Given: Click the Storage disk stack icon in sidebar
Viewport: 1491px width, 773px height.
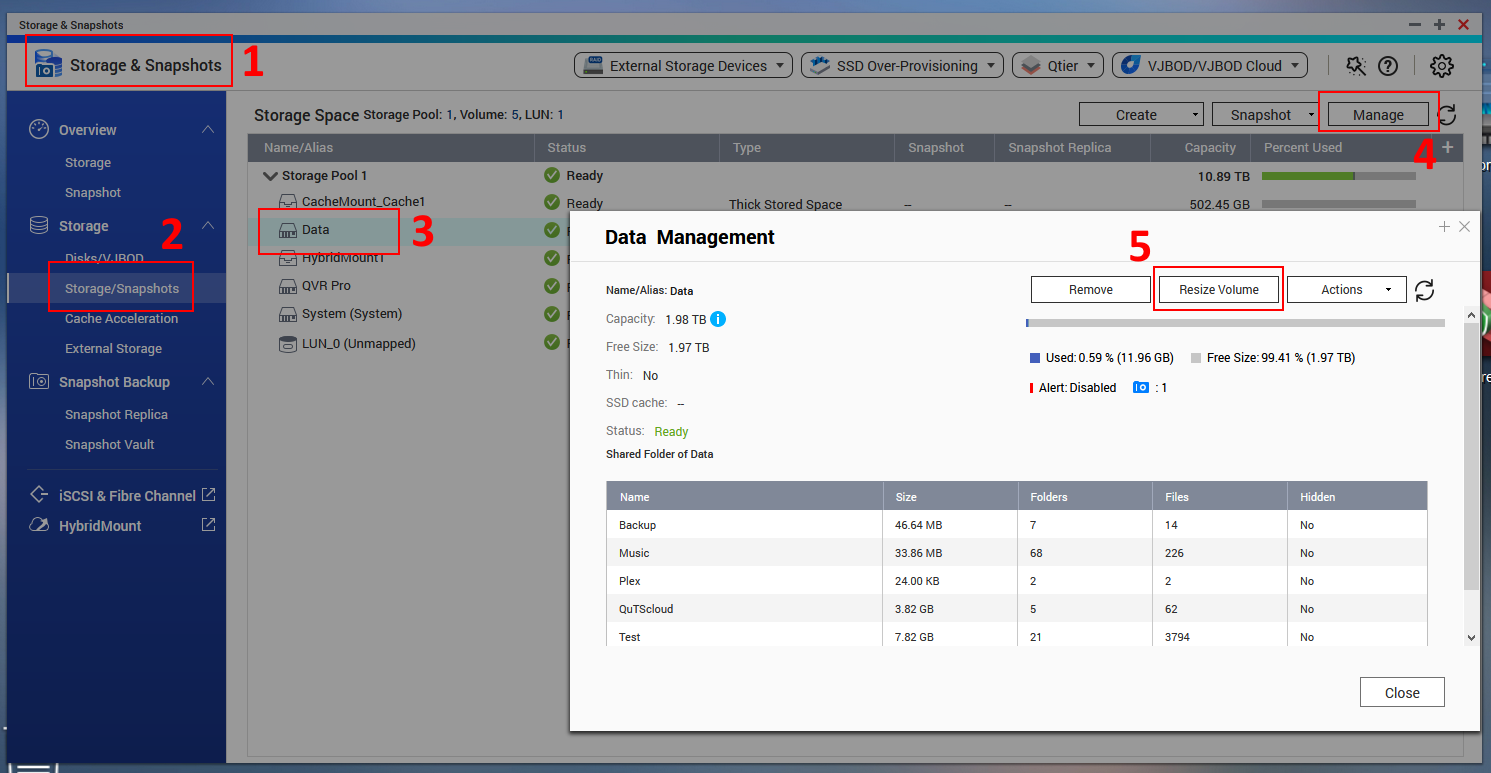Looking at the screenshot, I should point(39,226).
